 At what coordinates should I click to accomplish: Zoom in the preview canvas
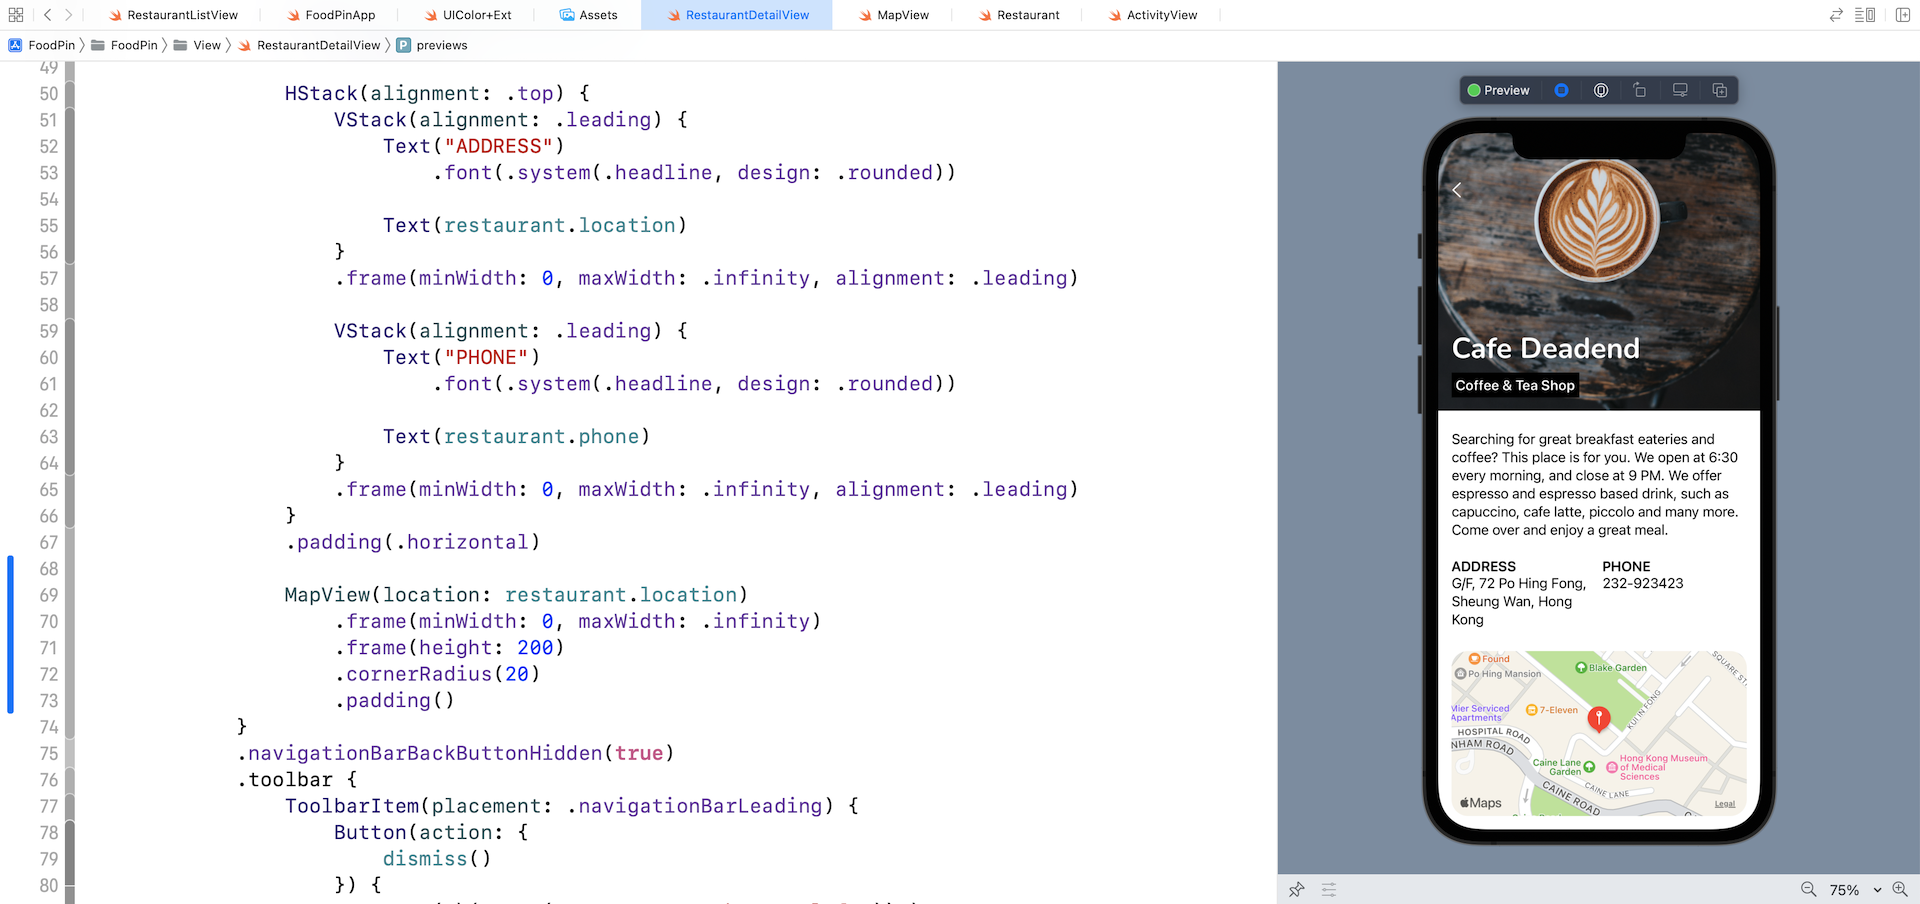pyautogui.click(x=1900, y=889)
